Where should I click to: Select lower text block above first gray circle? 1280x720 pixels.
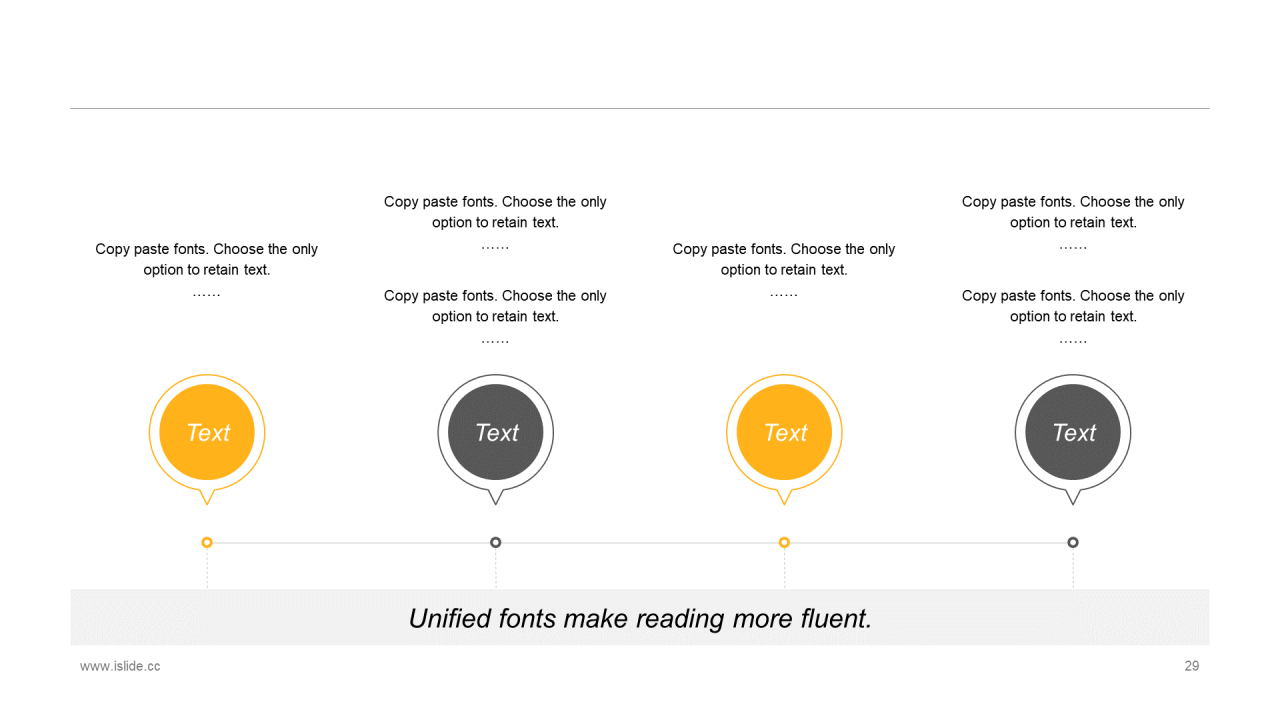[496, 318]
